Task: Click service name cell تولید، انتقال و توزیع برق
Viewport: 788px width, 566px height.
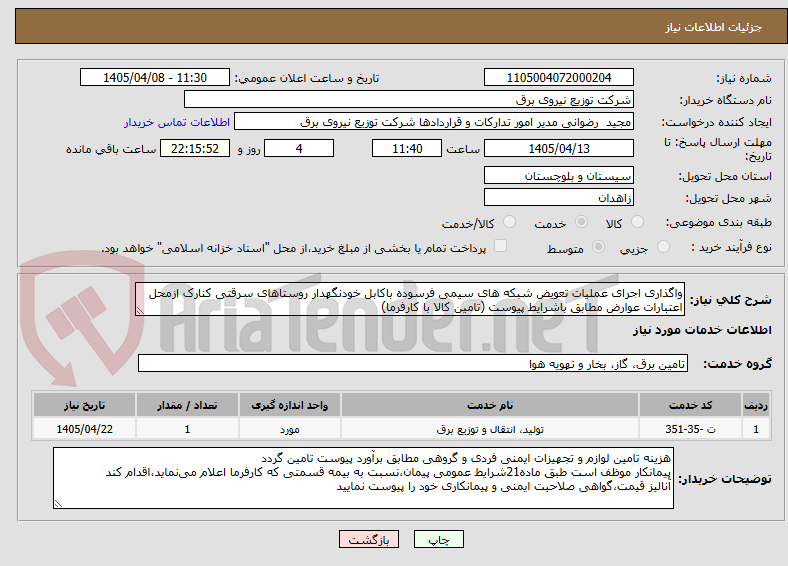Action: coord(490,429)
